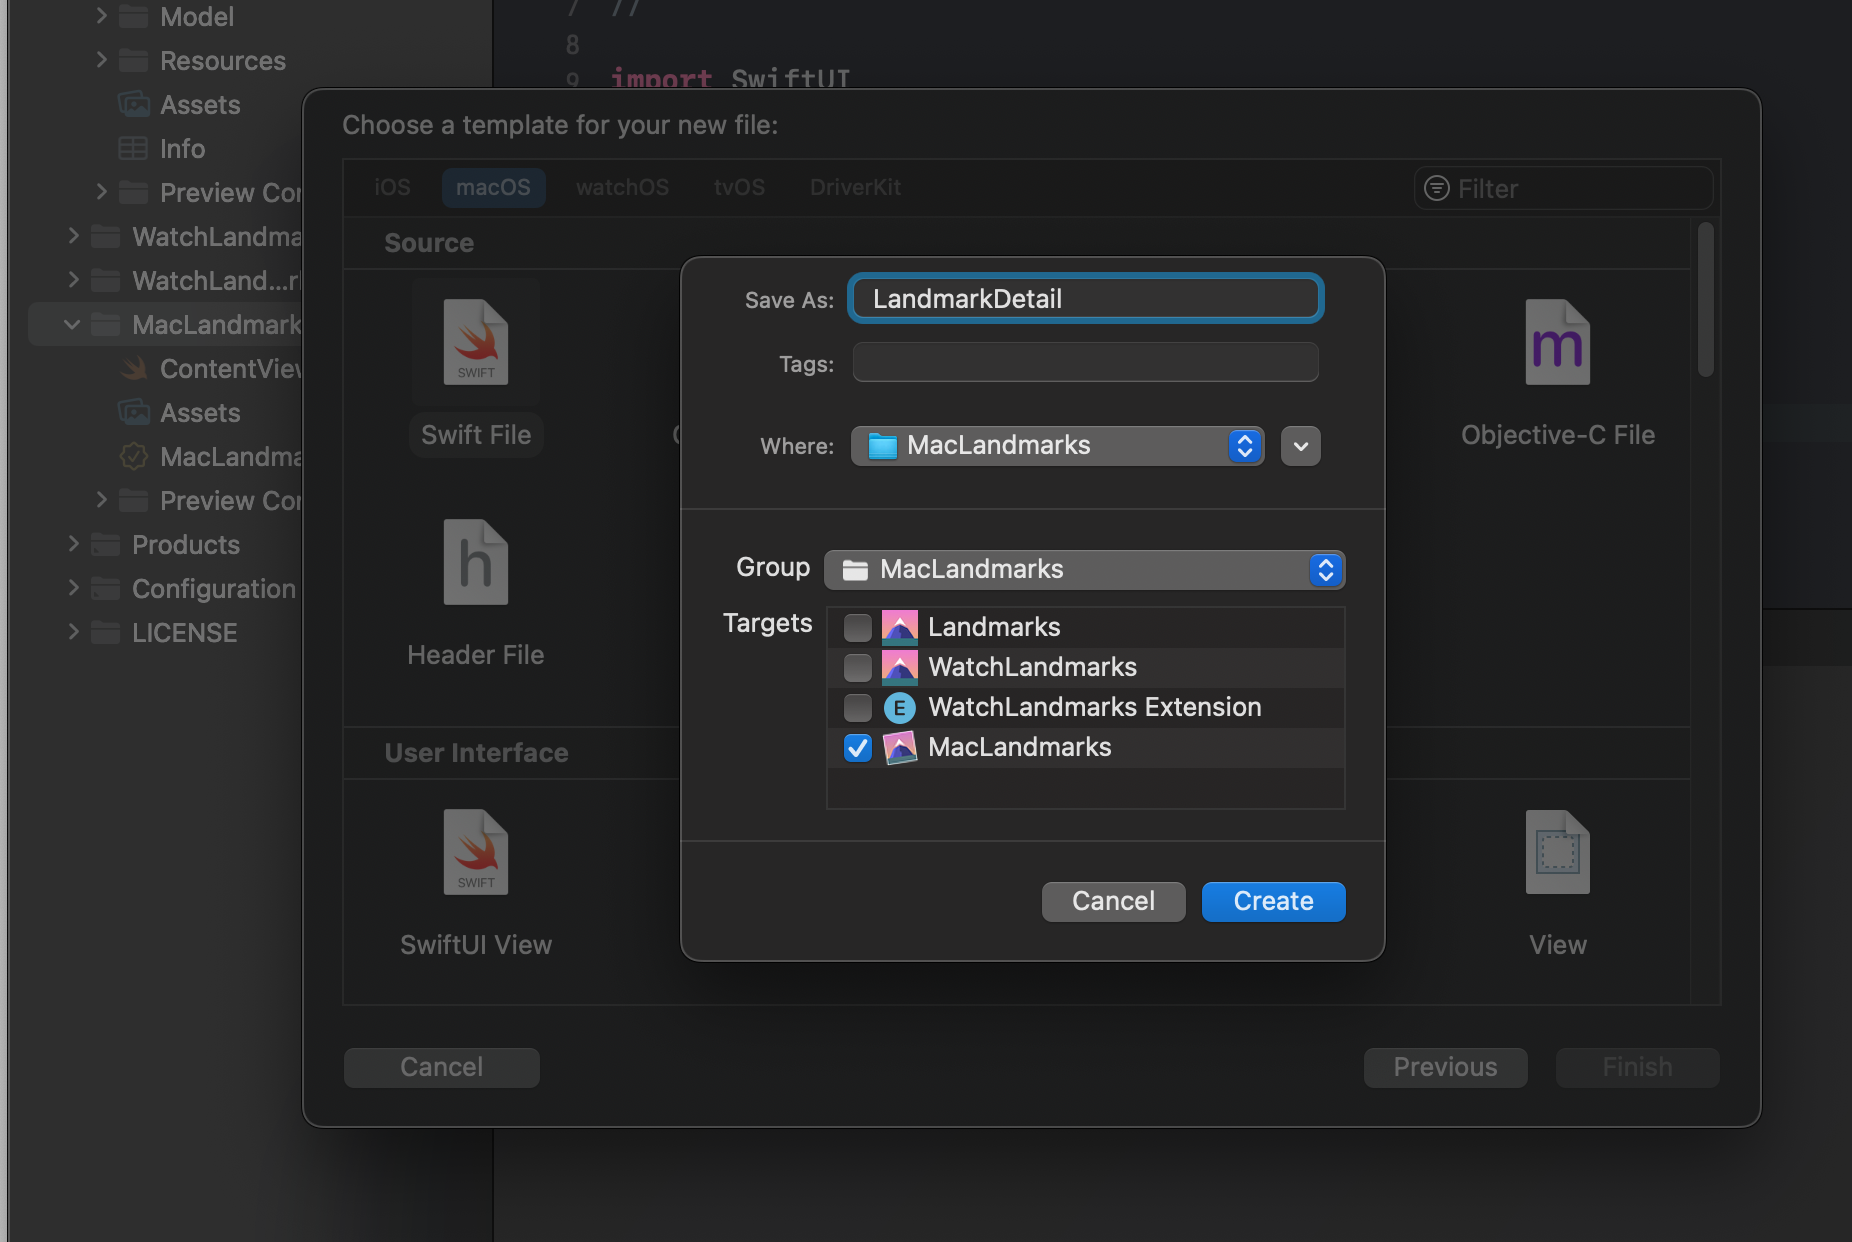Click the Model folder icon

[133, 17]
